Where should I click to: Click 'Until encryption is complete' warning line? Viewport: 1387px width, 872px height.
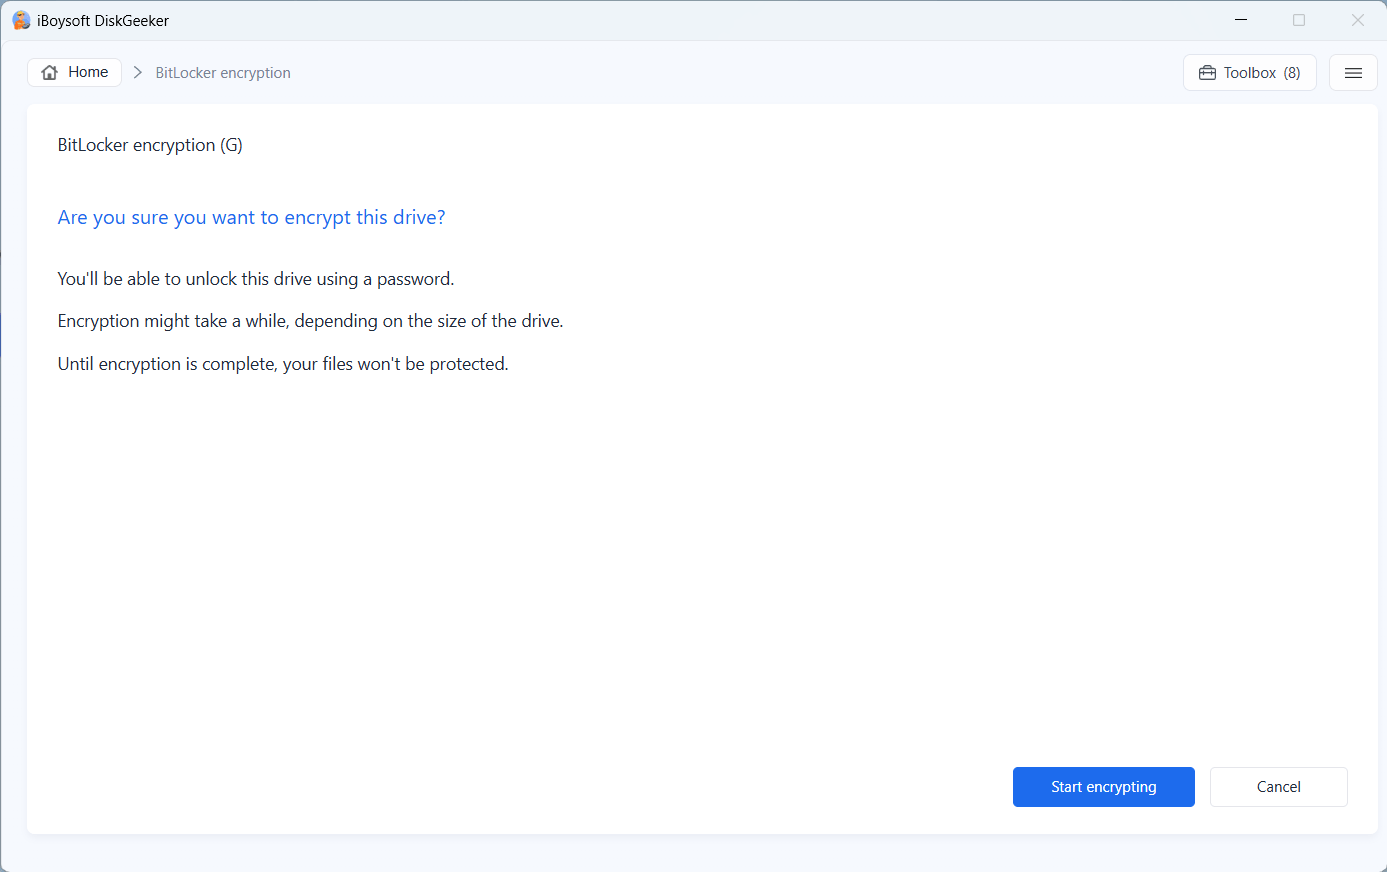coord(283,364)
